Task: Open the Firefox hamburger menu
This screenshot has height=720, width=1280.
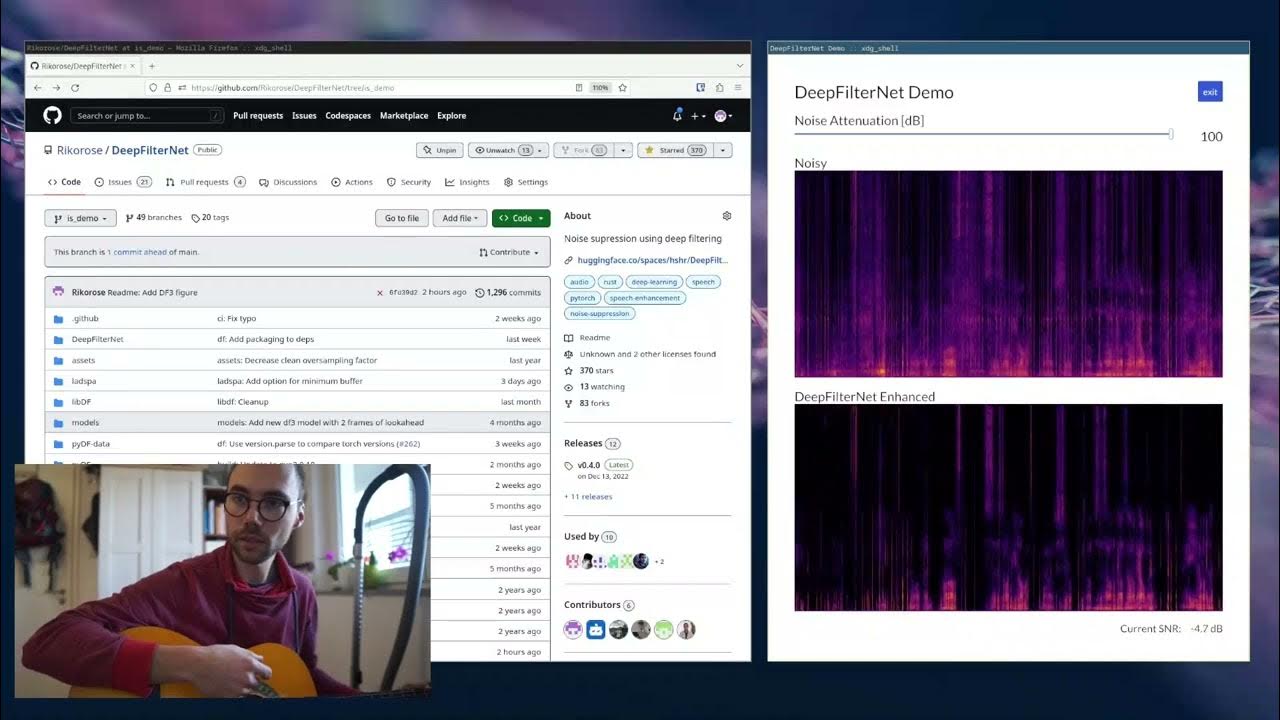Action: point(739,88)
